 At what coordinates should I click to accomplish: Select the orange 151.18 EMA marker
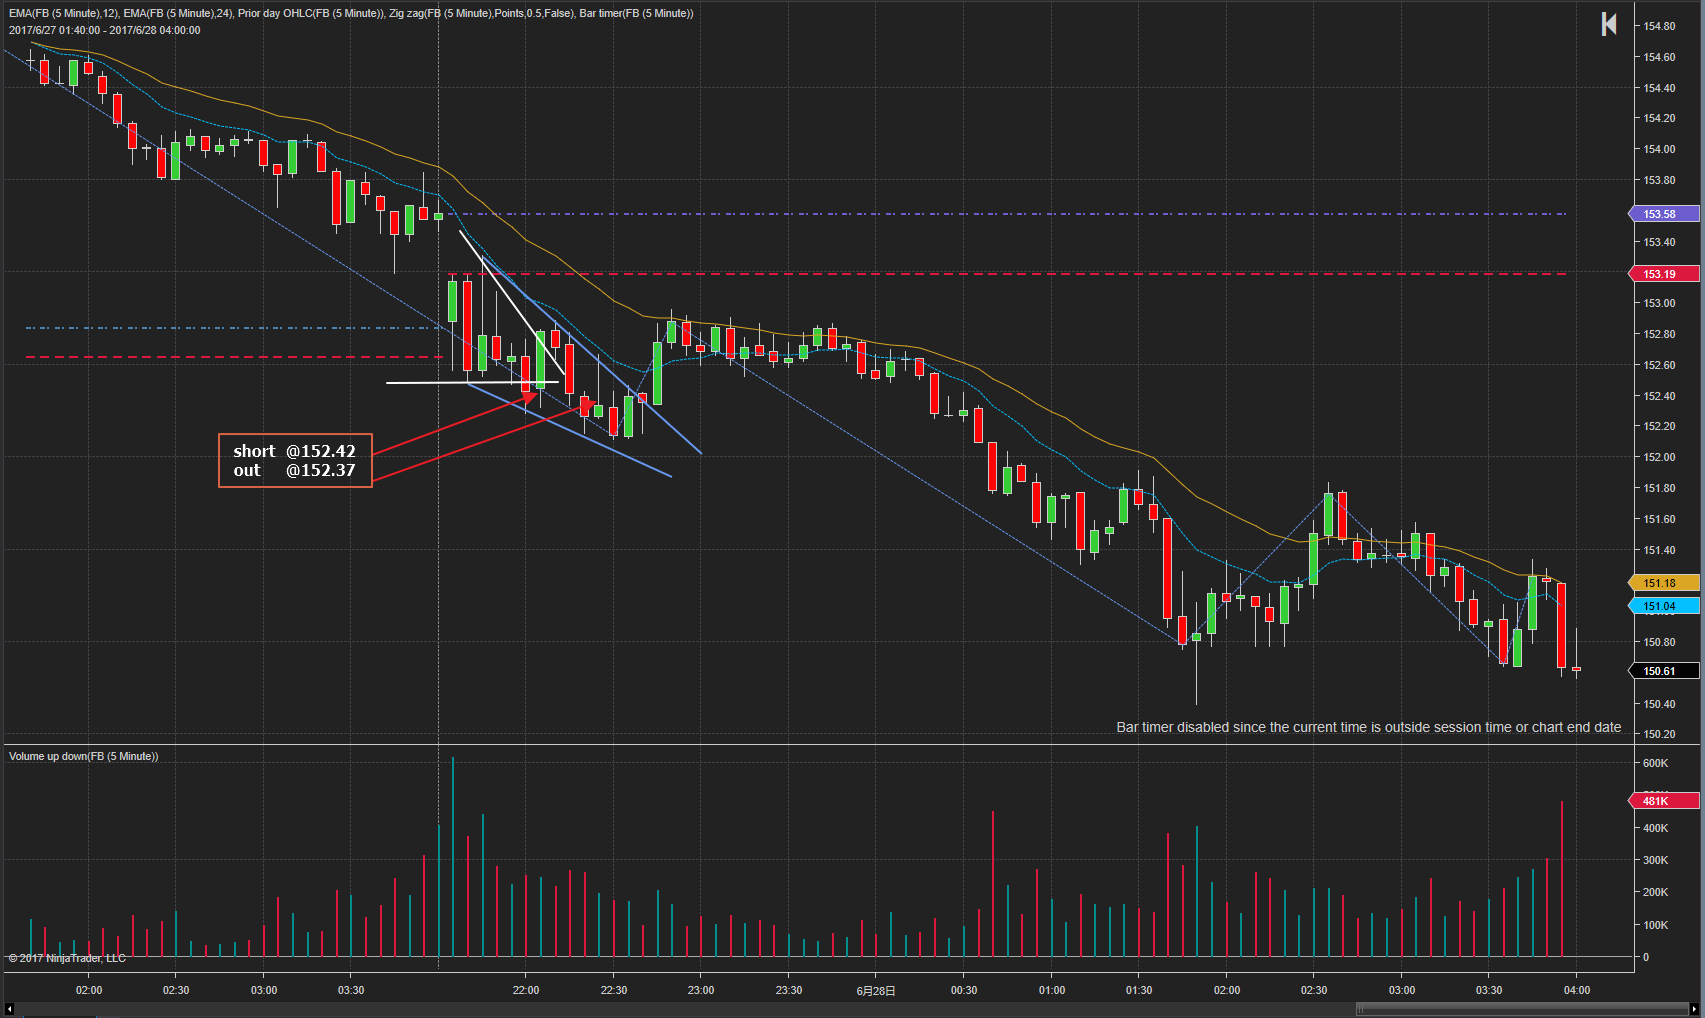click(1664, 583)
